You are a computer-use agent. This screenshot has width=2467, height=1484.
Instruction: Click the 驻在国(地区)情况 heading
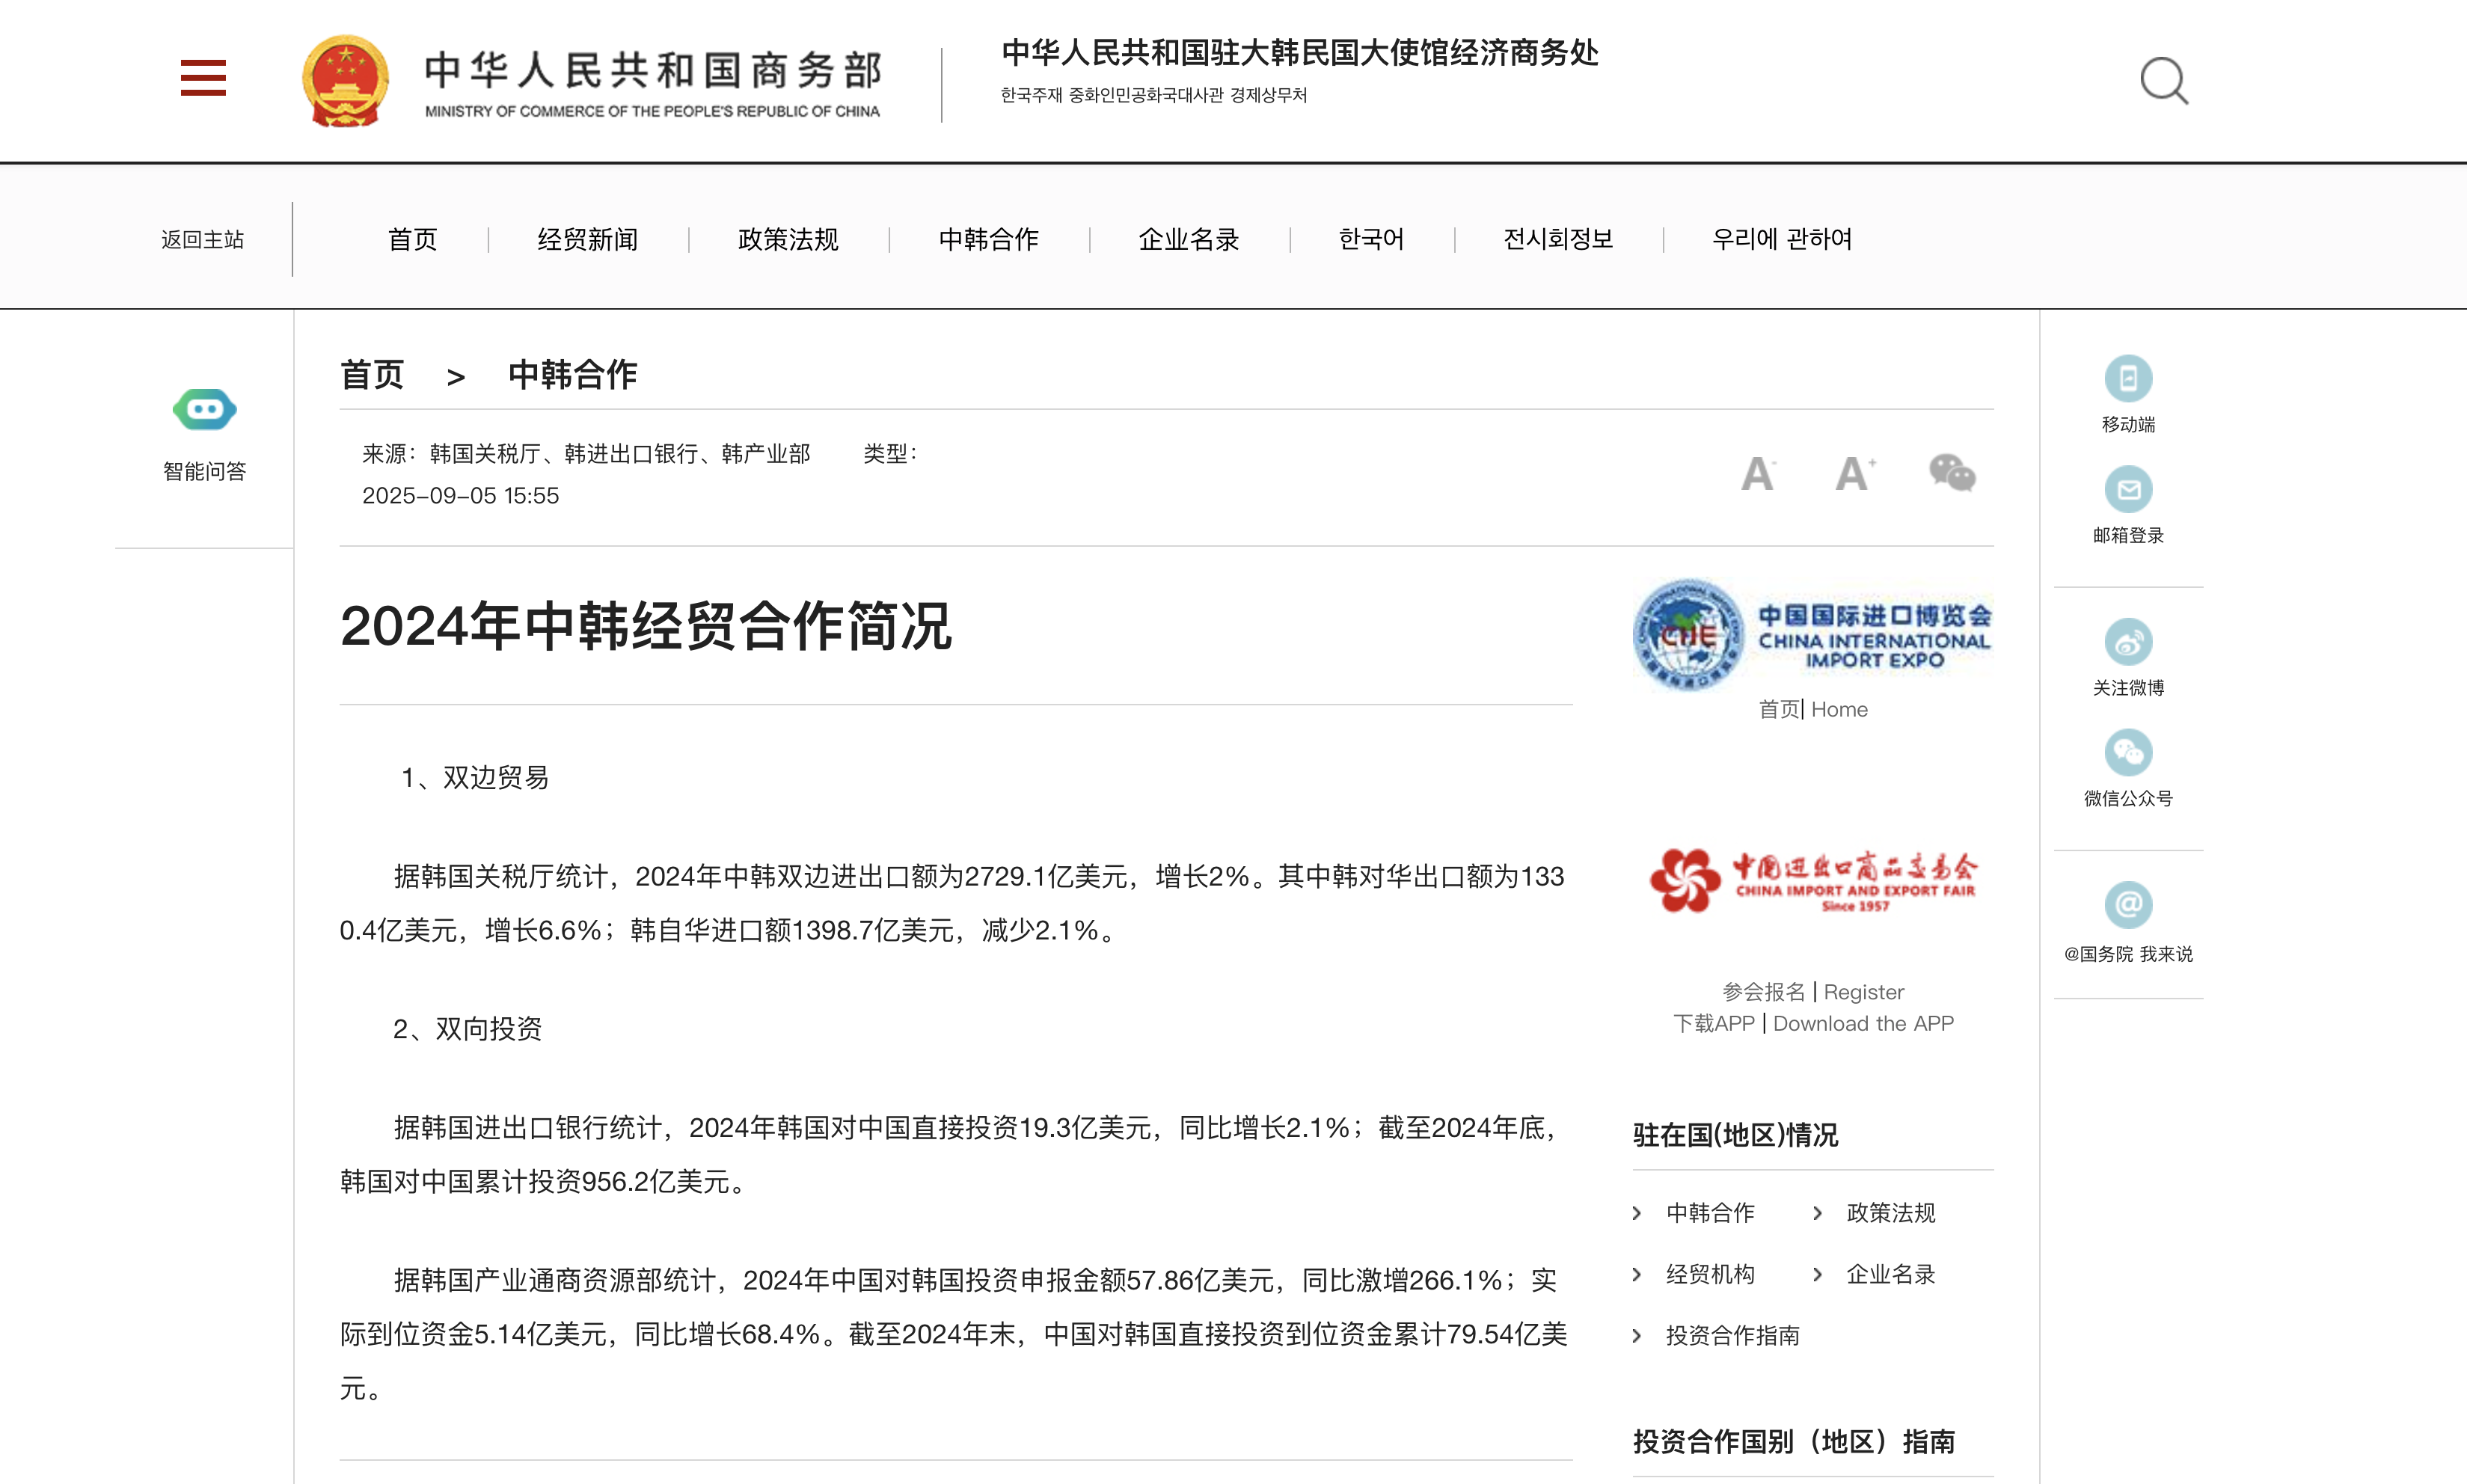pos(1735,1135)
